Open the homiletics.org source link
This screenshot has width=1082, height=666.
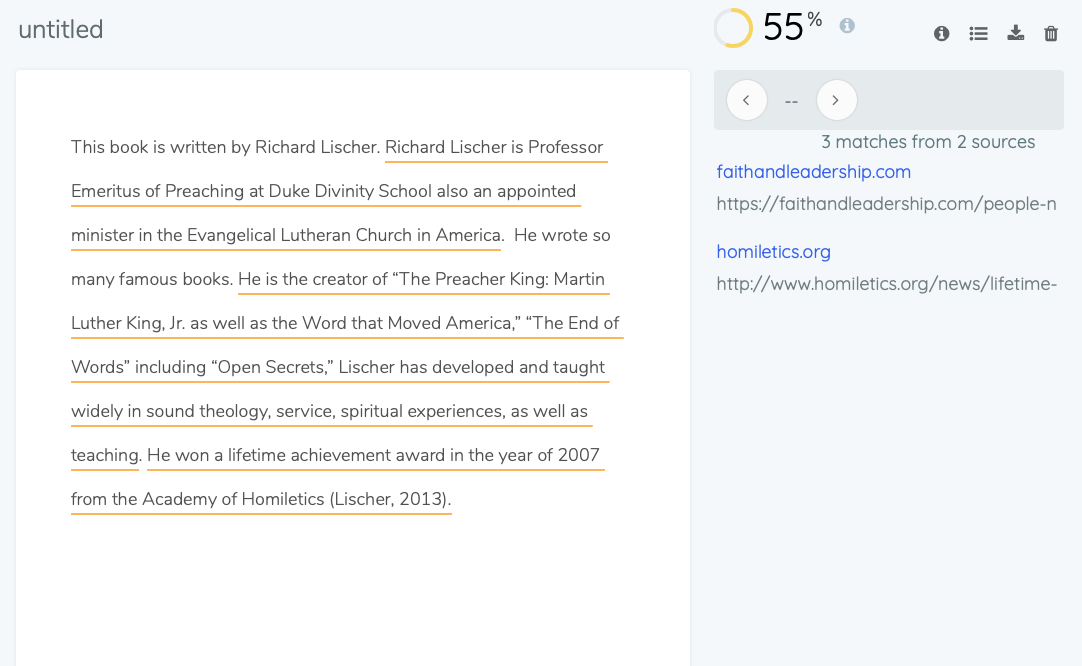(774, 252)
